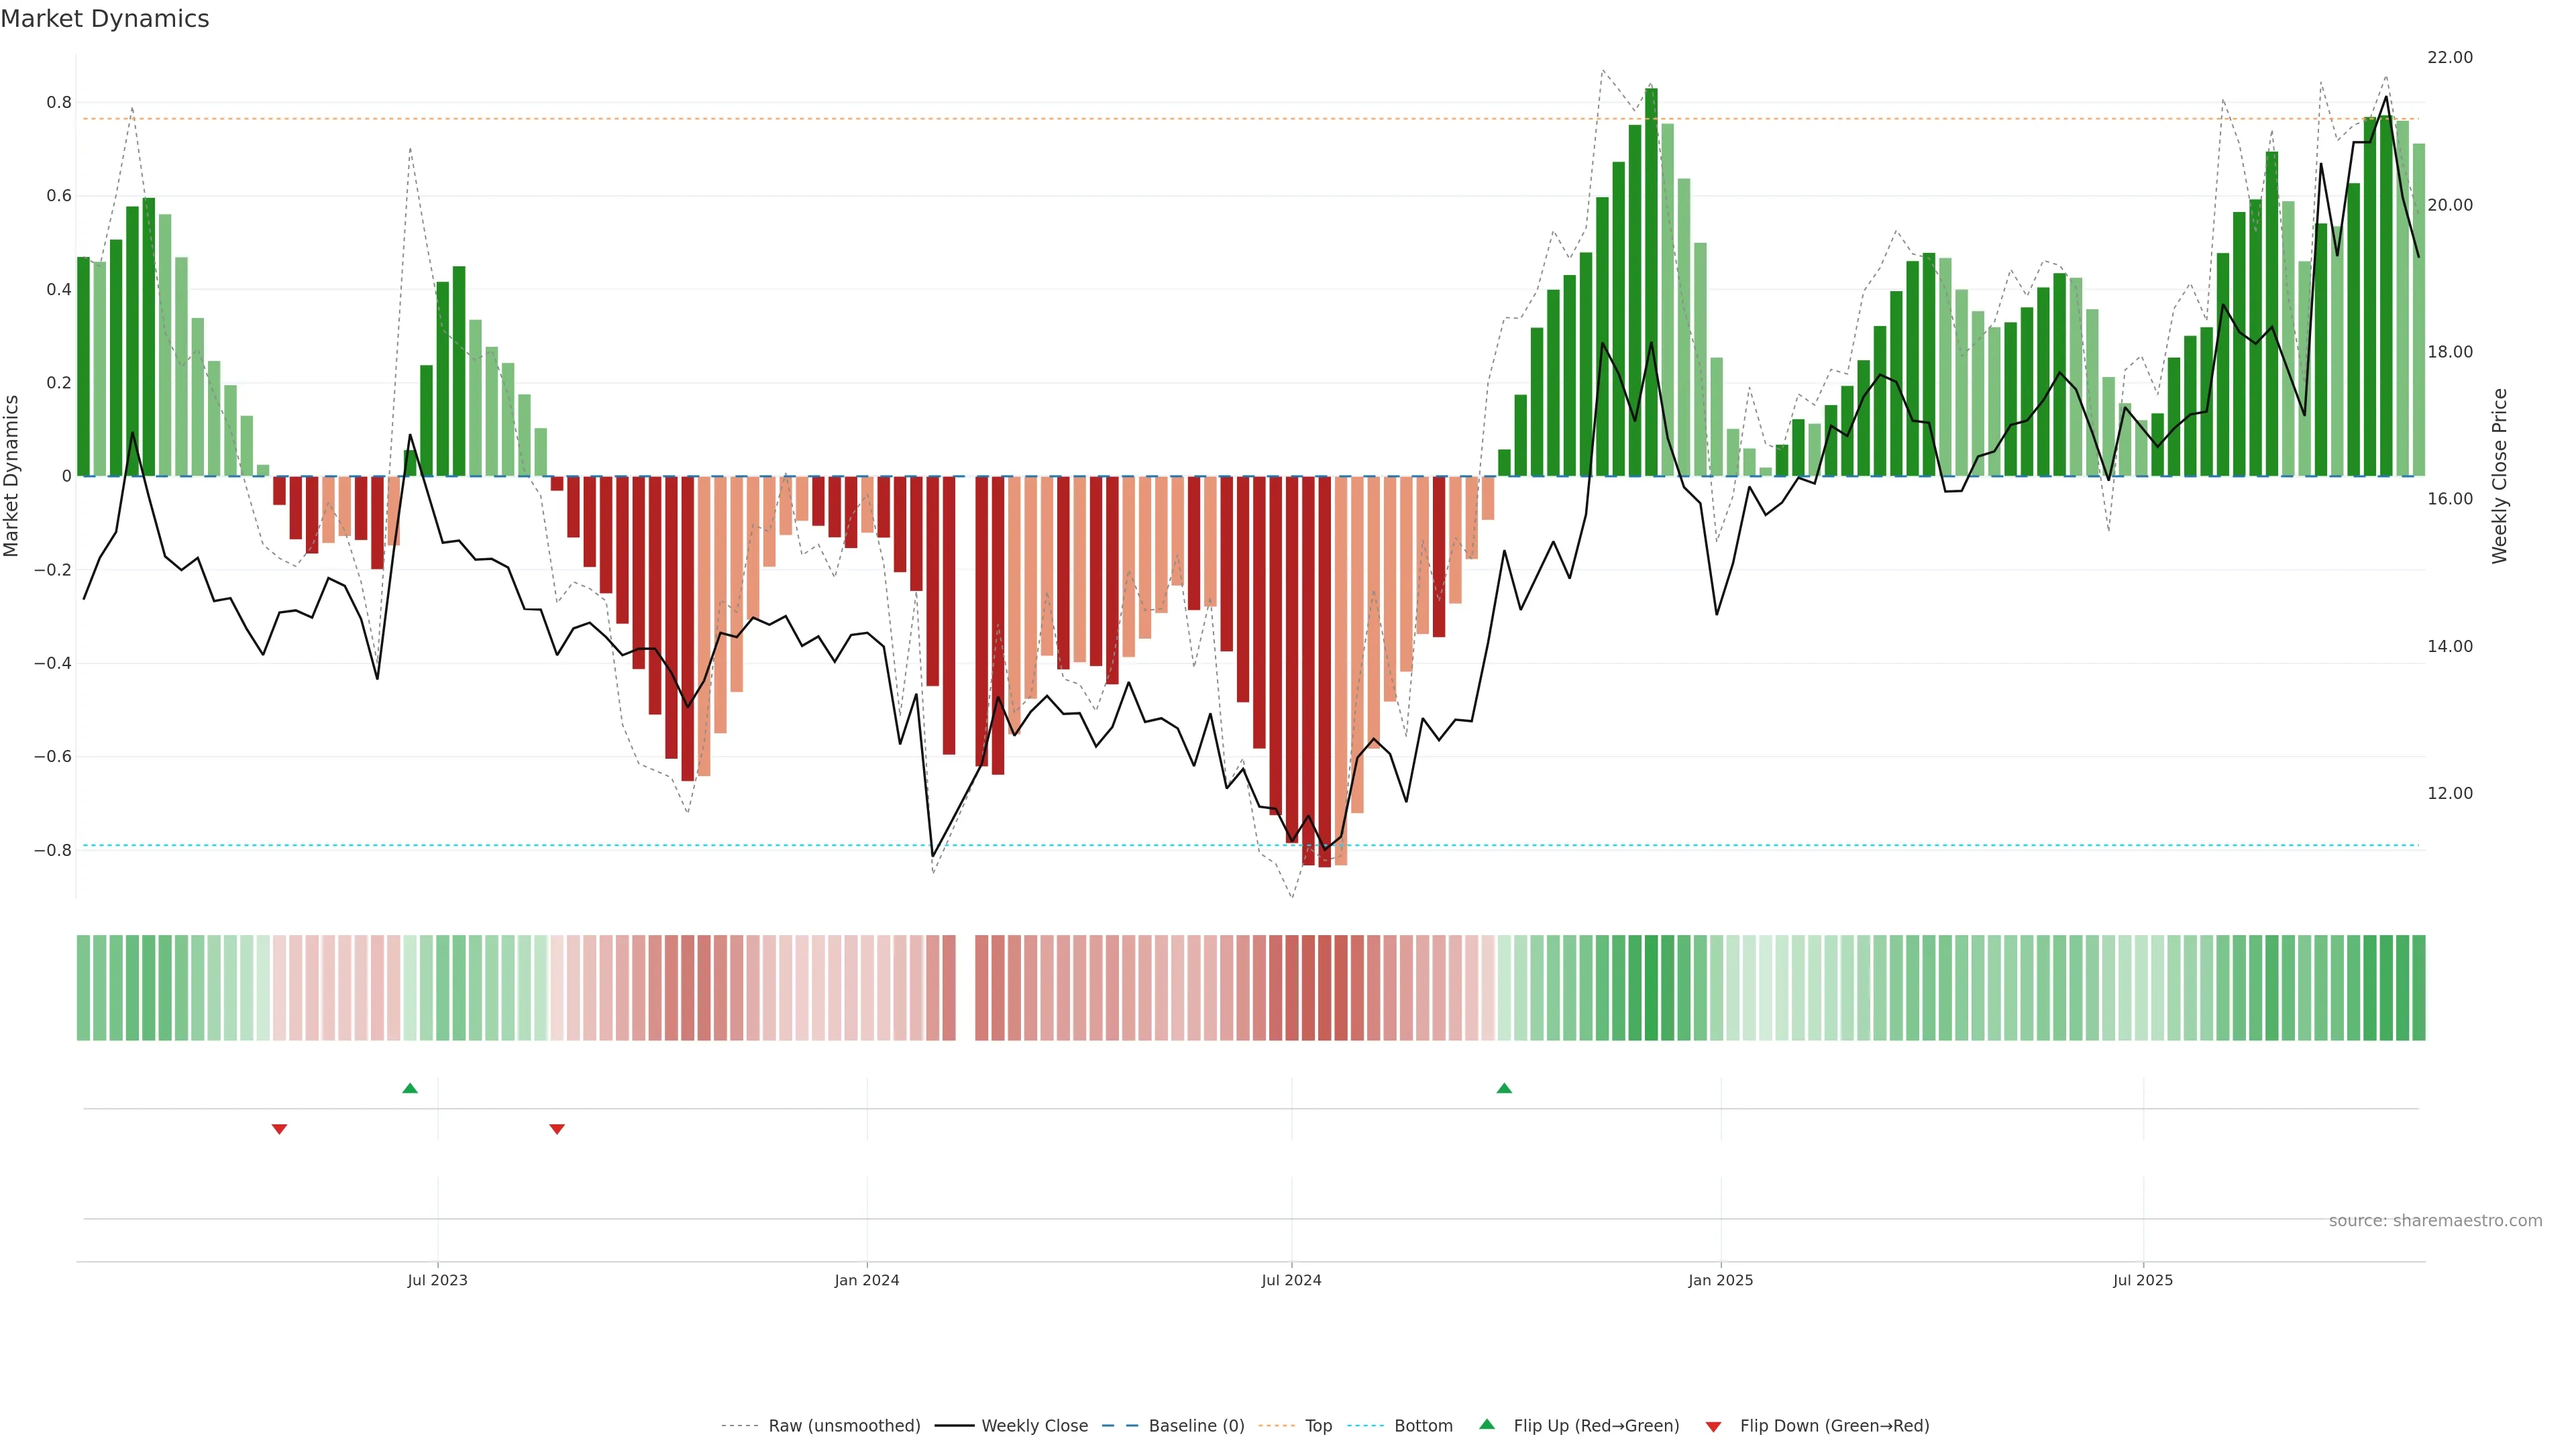
Task: Click the first green Flip Up triangle marker
Action: click(410, 1088)
